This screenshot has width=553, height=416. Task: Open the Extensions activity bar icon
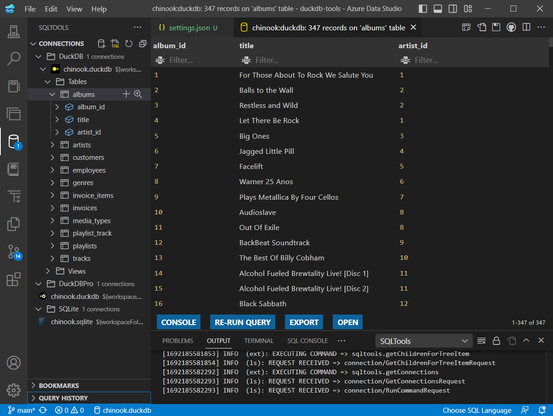13,280
